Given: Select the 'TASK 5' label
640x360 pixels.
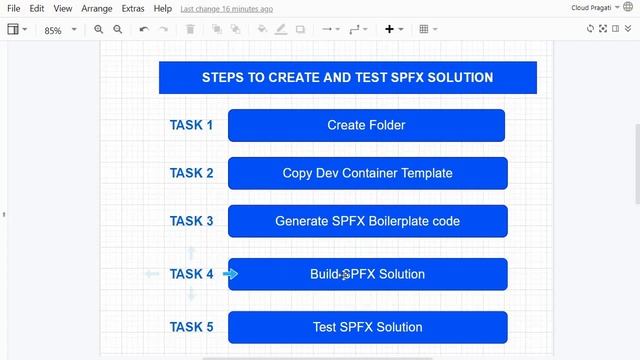Looking at the screenshot, I should (x=191, y=327).
